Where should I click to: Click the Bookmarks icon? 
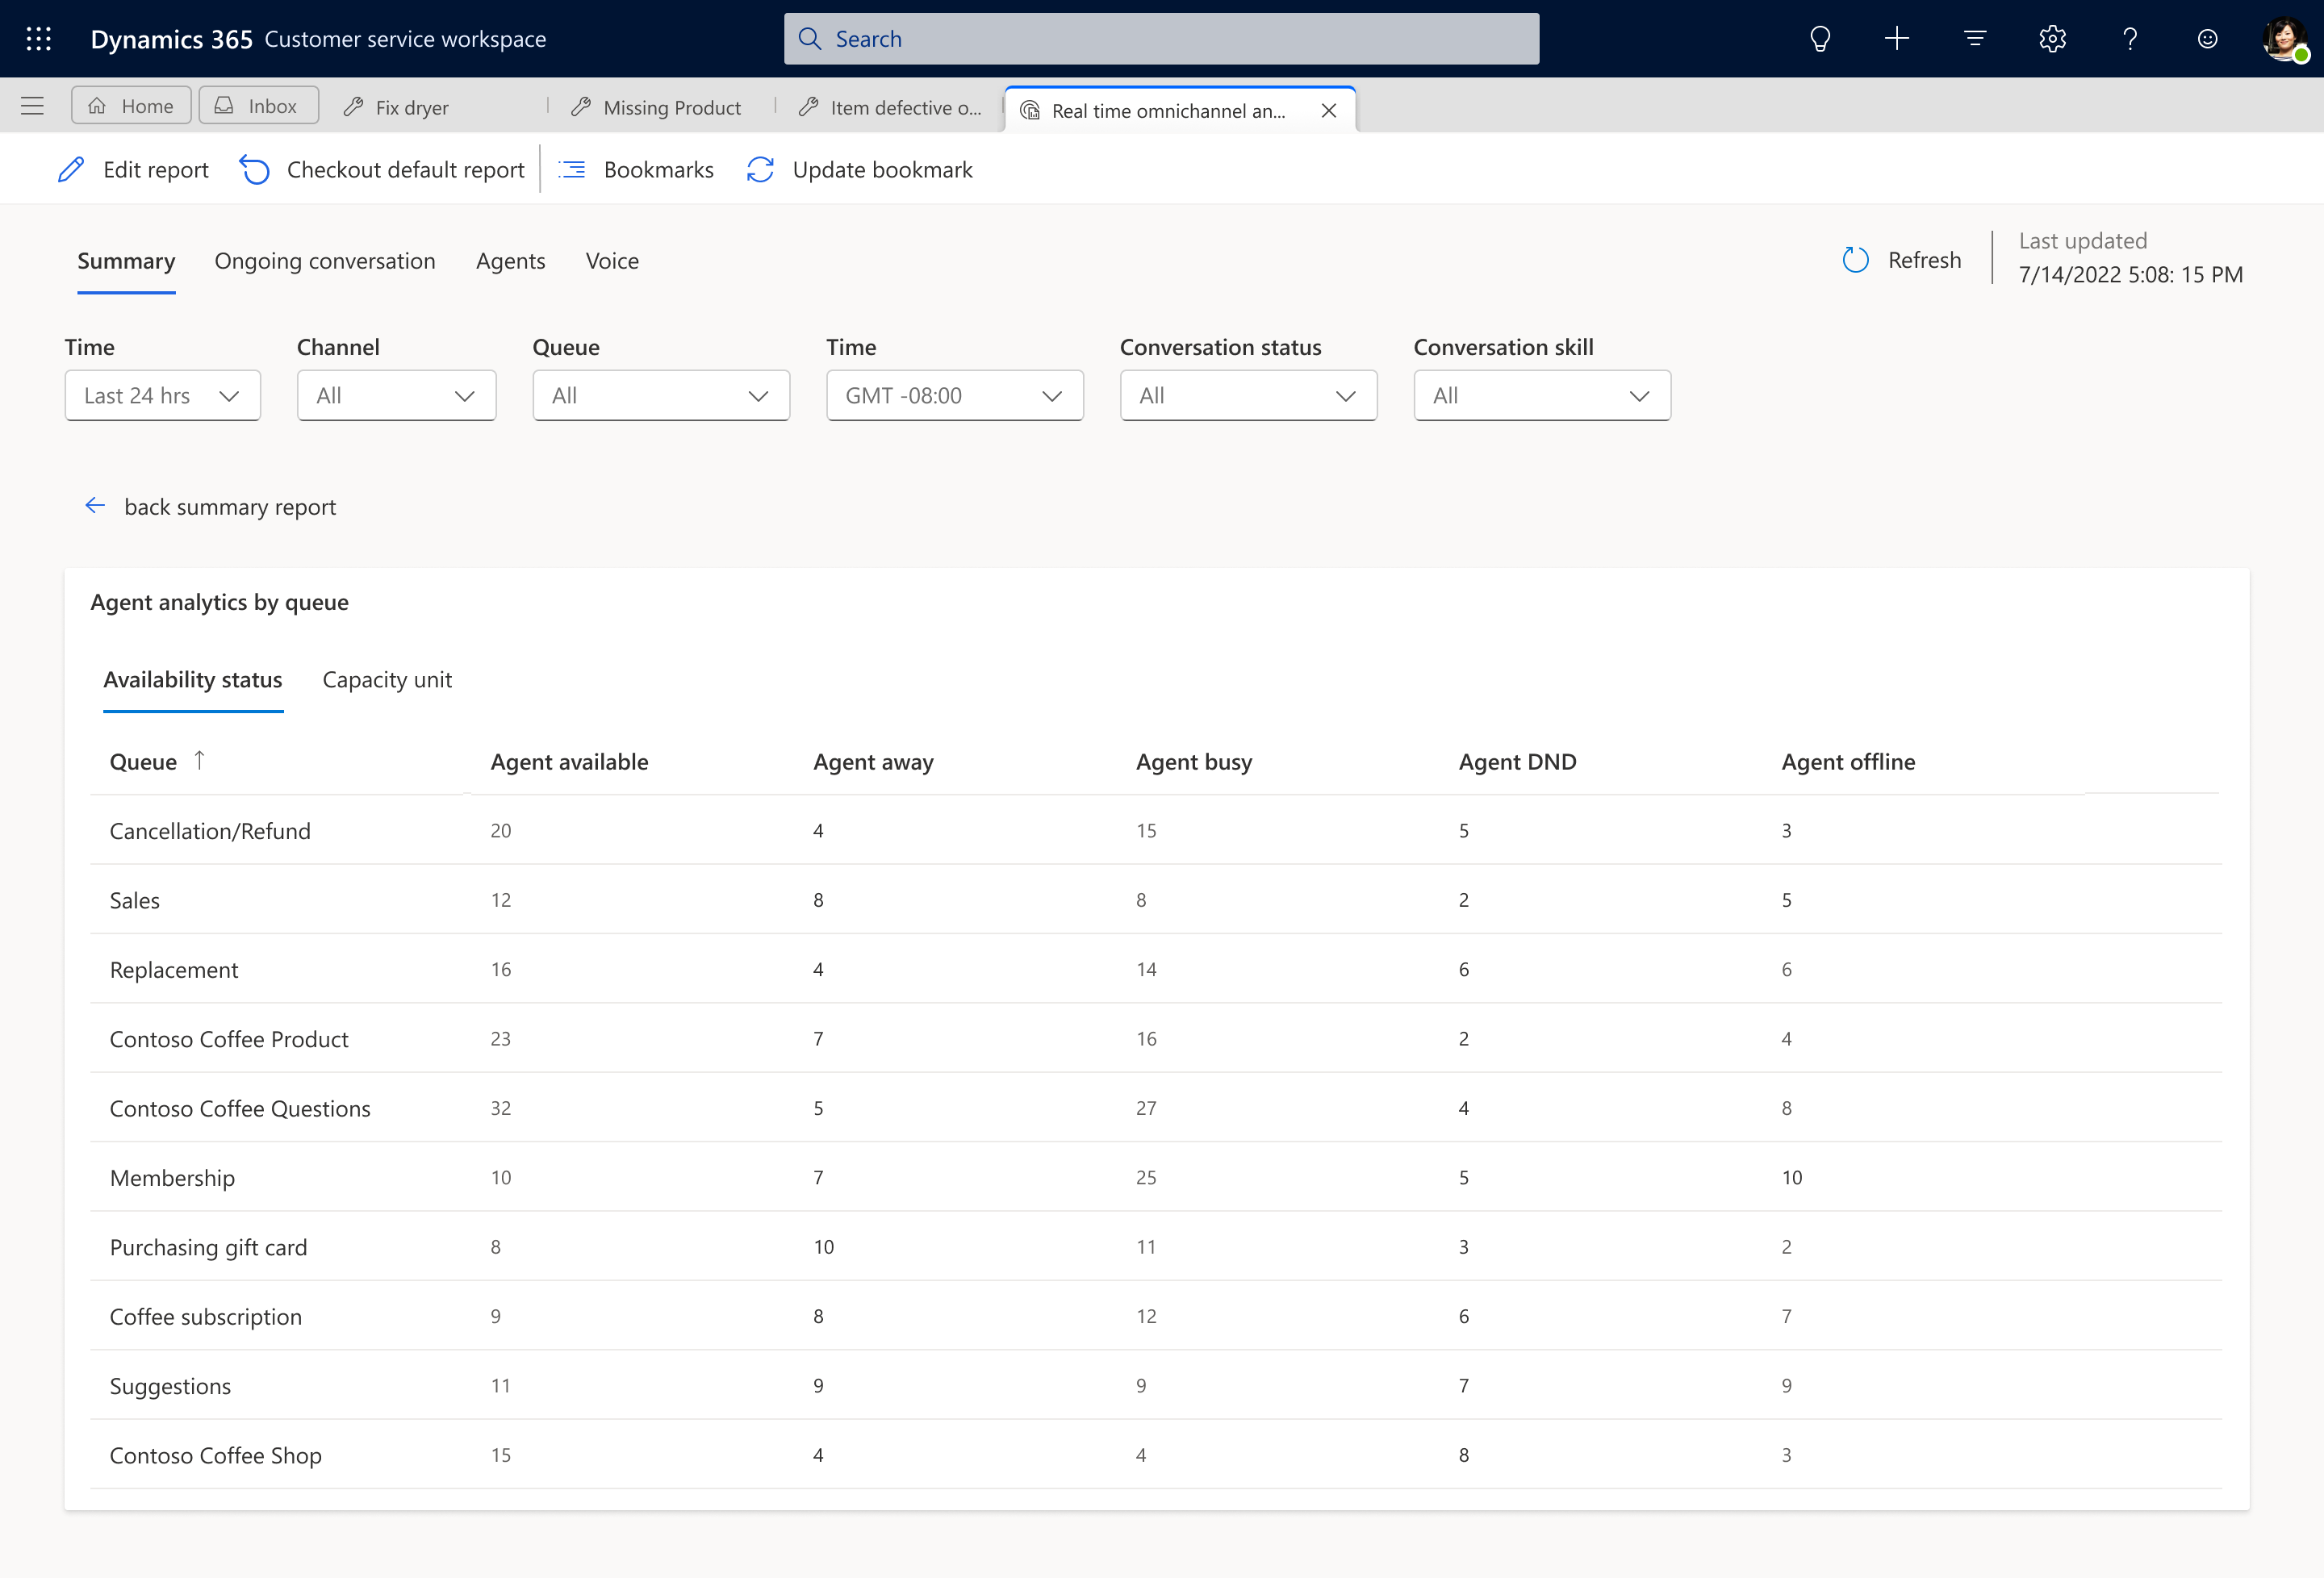click(574, 169)
